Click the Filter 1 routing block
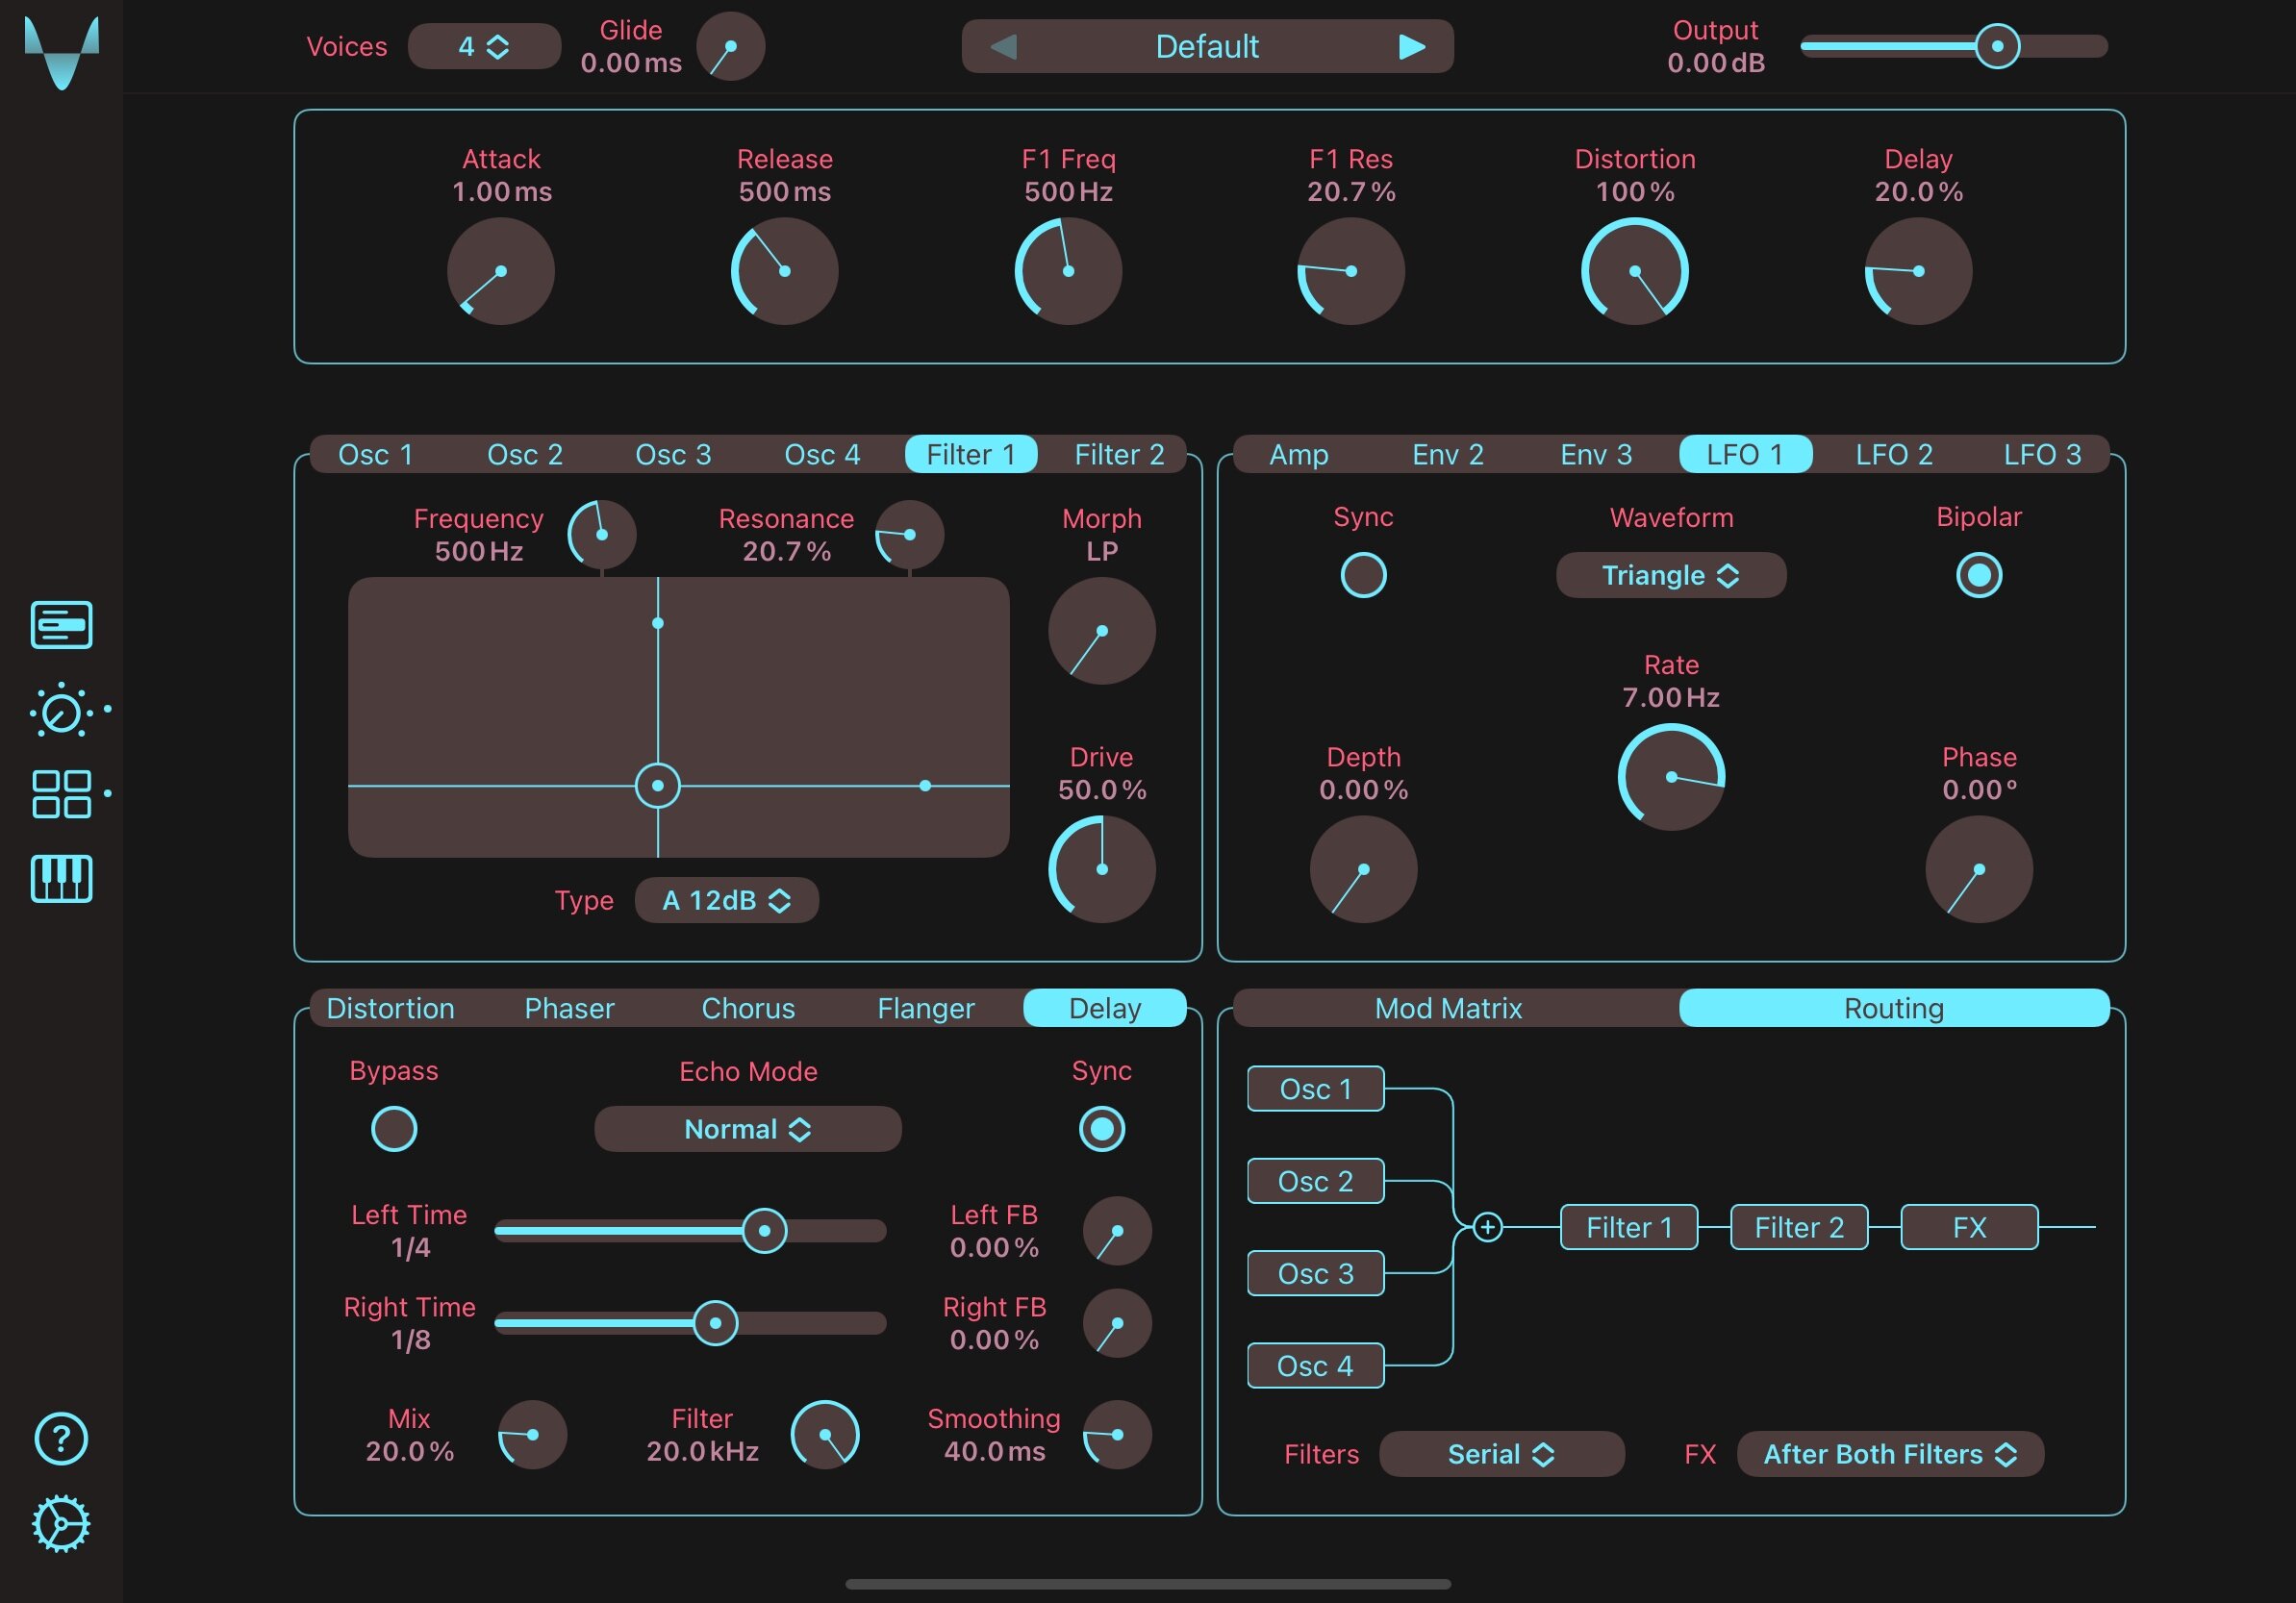 1629,1227
